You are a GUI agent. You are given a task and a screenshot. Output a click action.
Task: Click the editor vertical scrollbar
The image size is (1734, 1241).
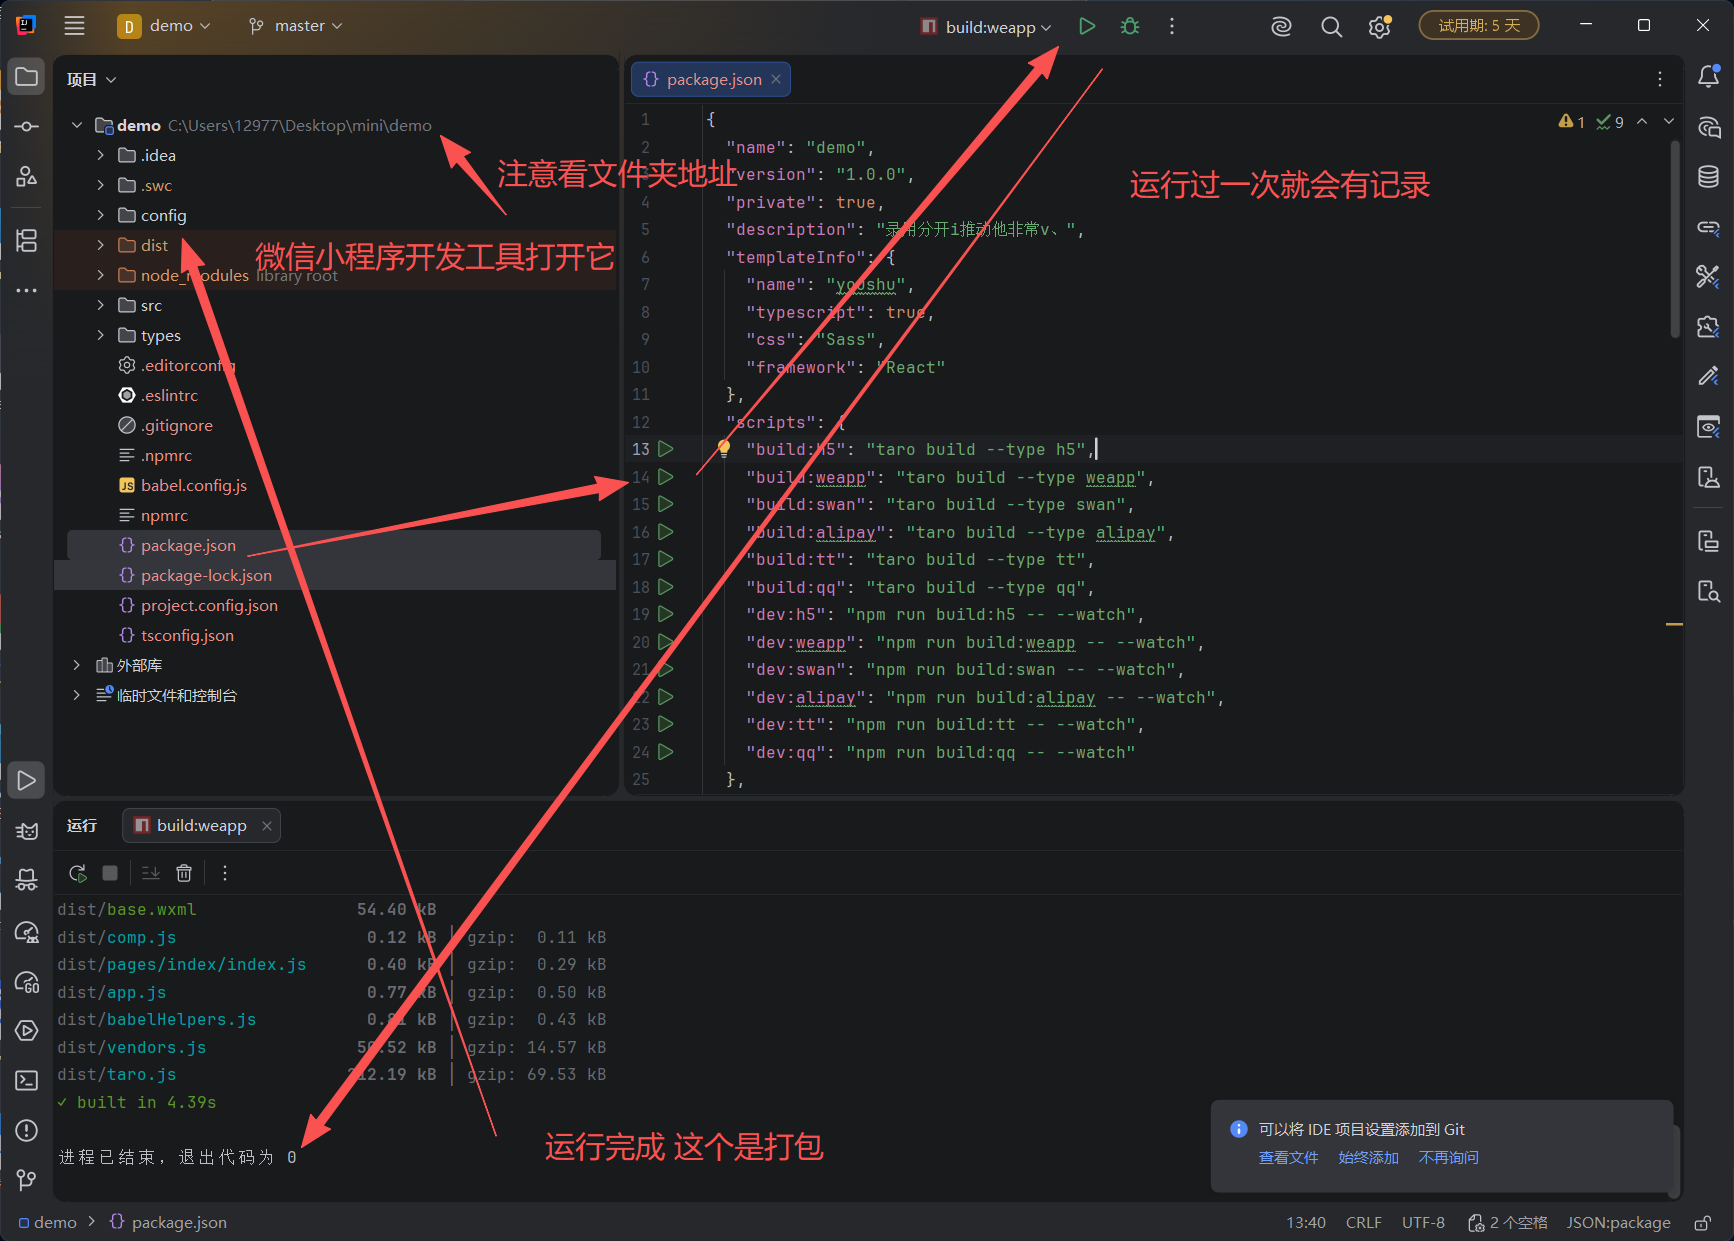click(1675, 240)
